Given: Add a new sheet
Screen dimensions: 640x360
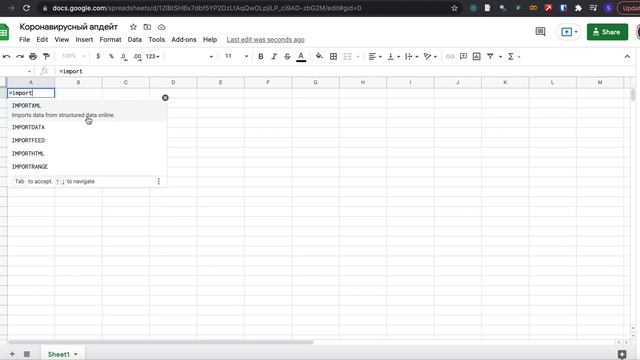Looking at the screenshot, I should tap(12, 354).
